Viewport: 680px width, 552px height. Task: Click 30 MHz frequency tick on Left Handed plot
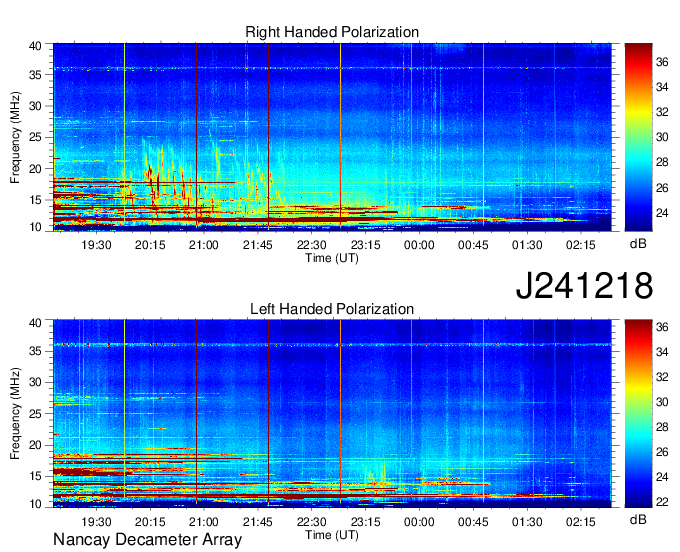(36, 382)
